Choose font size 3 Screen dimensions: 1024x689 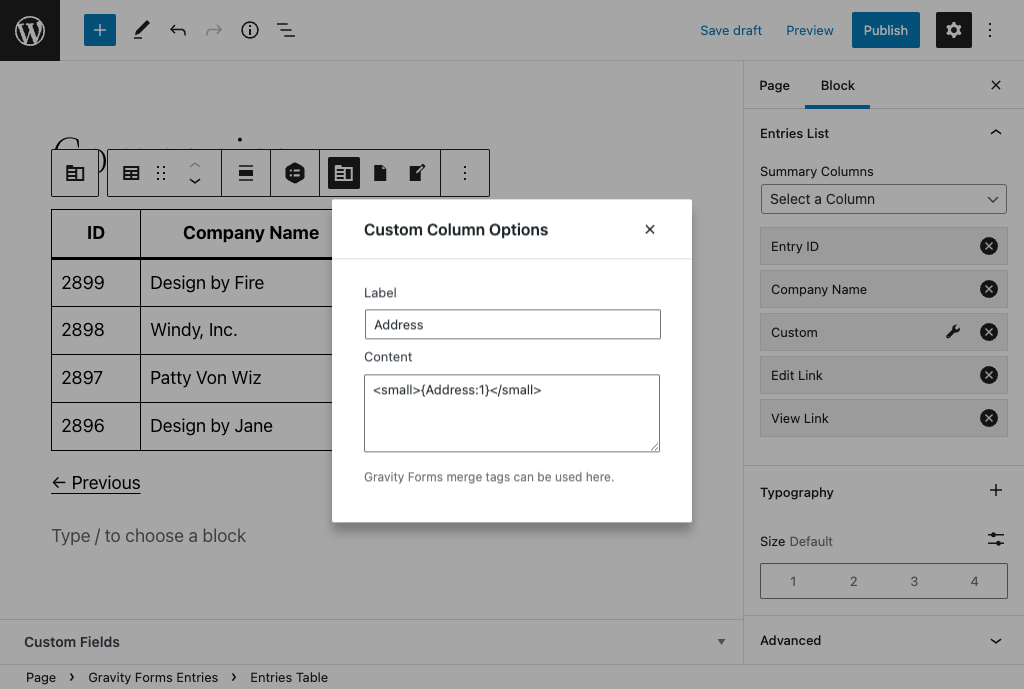click(x=914, y=581)
